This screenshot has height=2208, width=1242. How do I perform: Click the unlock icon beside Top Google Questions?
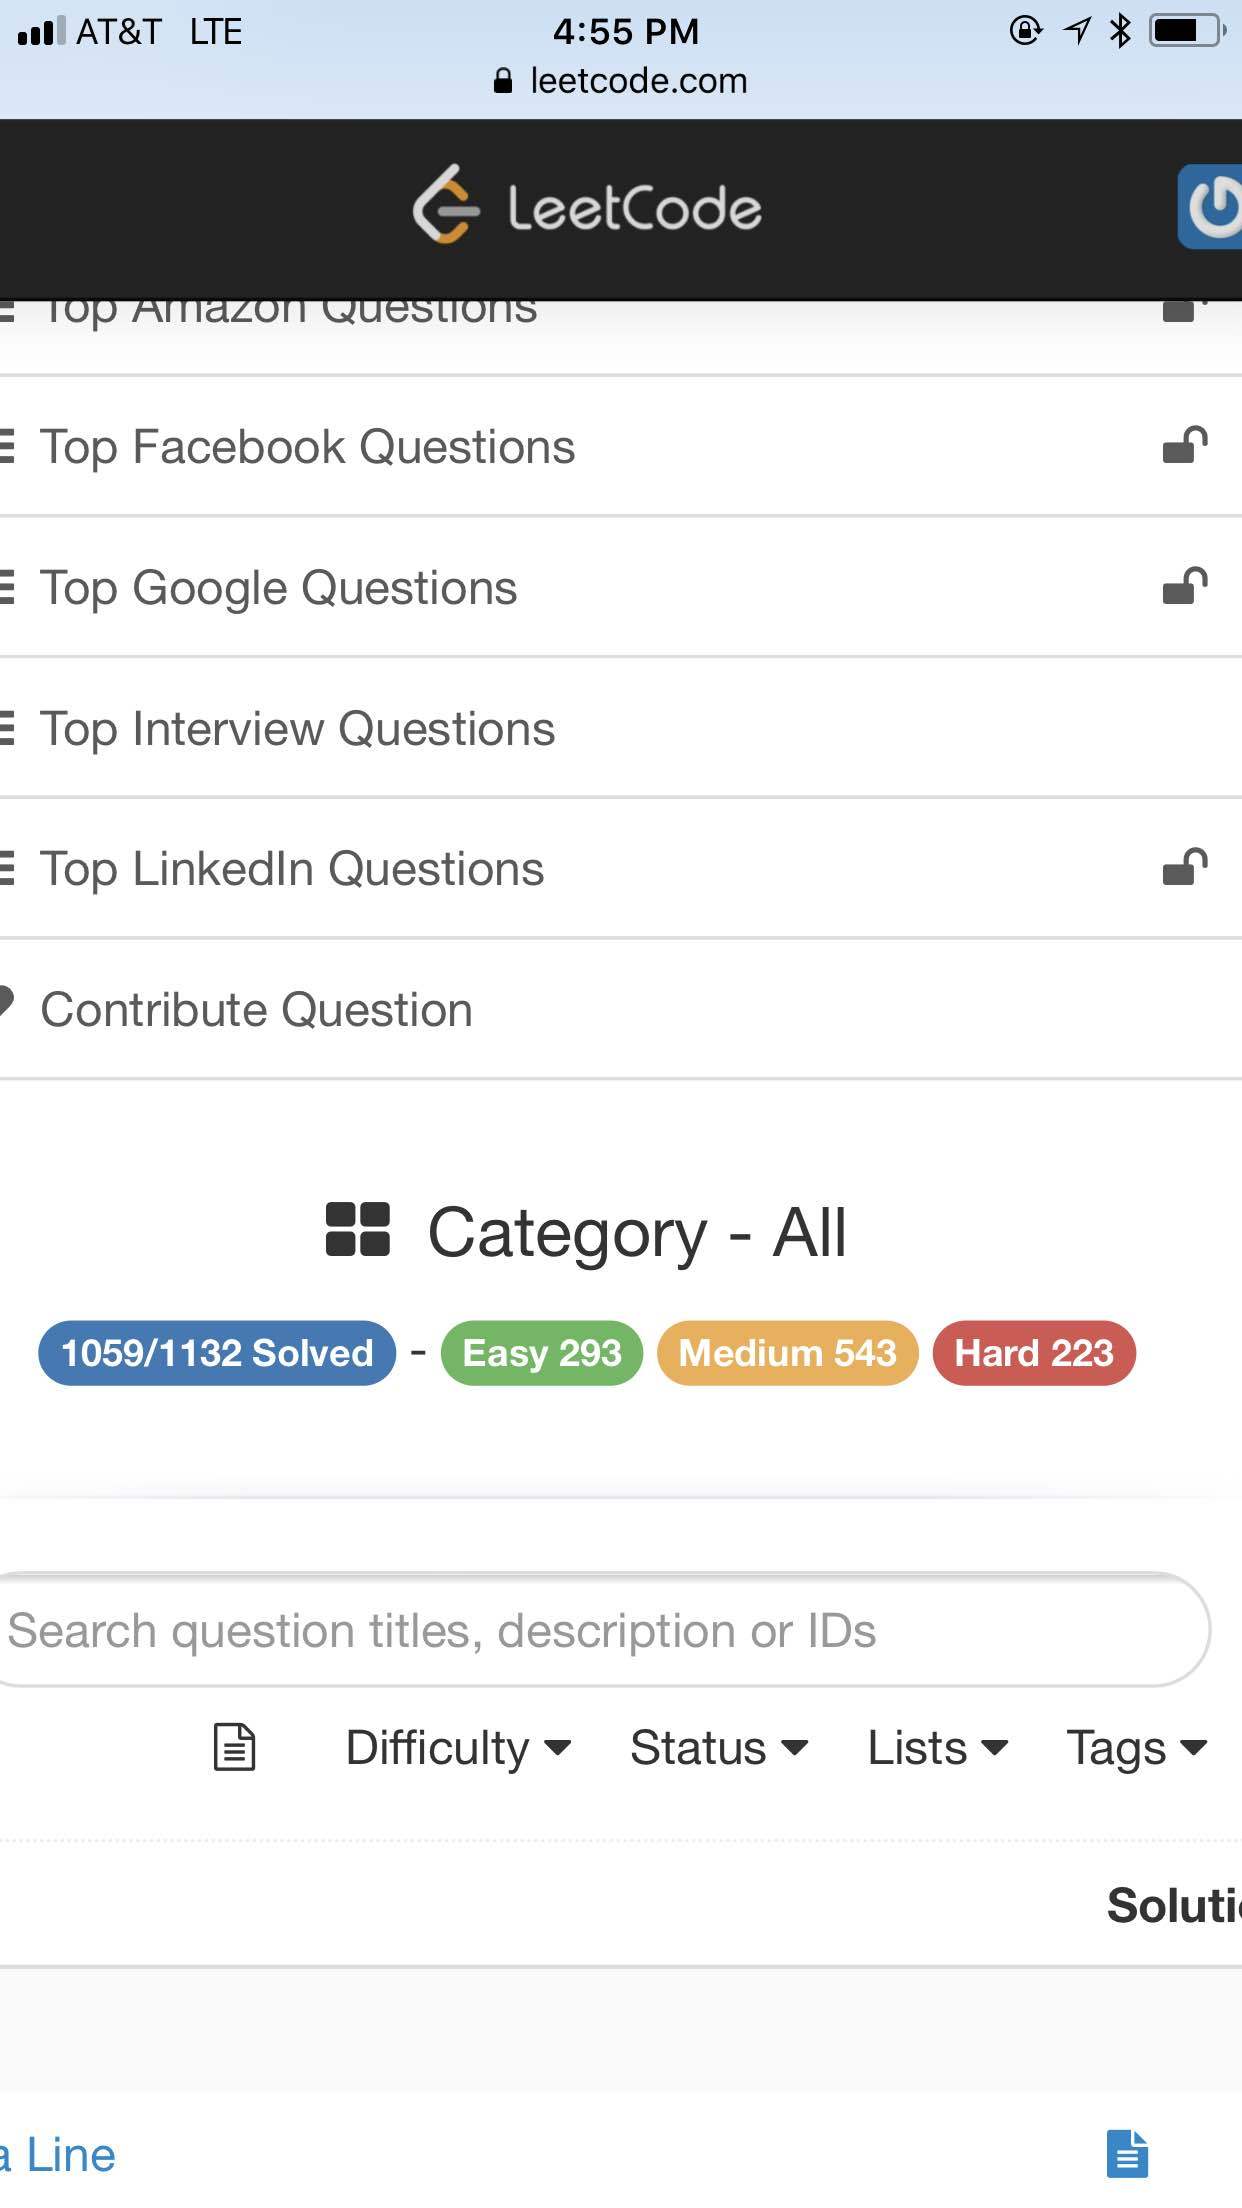(1185, 587)
